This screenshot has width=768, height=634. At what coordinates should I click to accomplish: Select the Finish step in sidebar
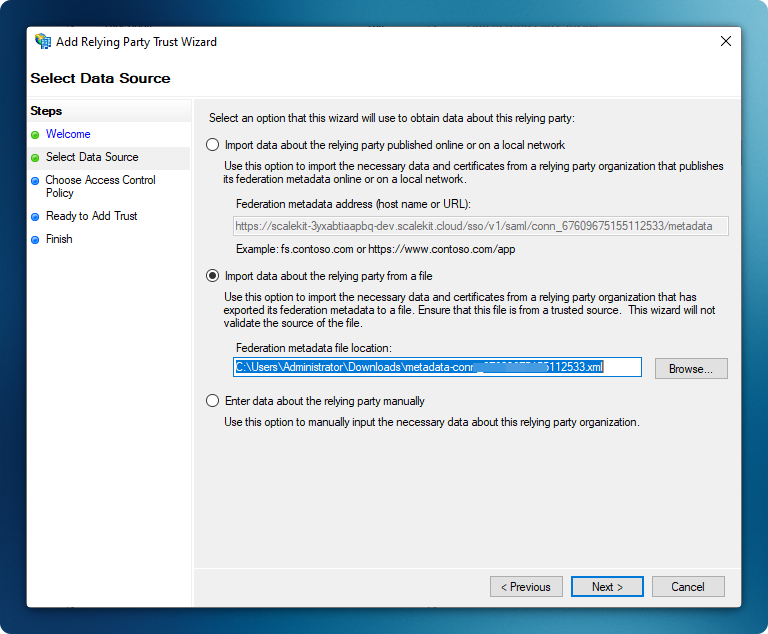coord(59,239)
